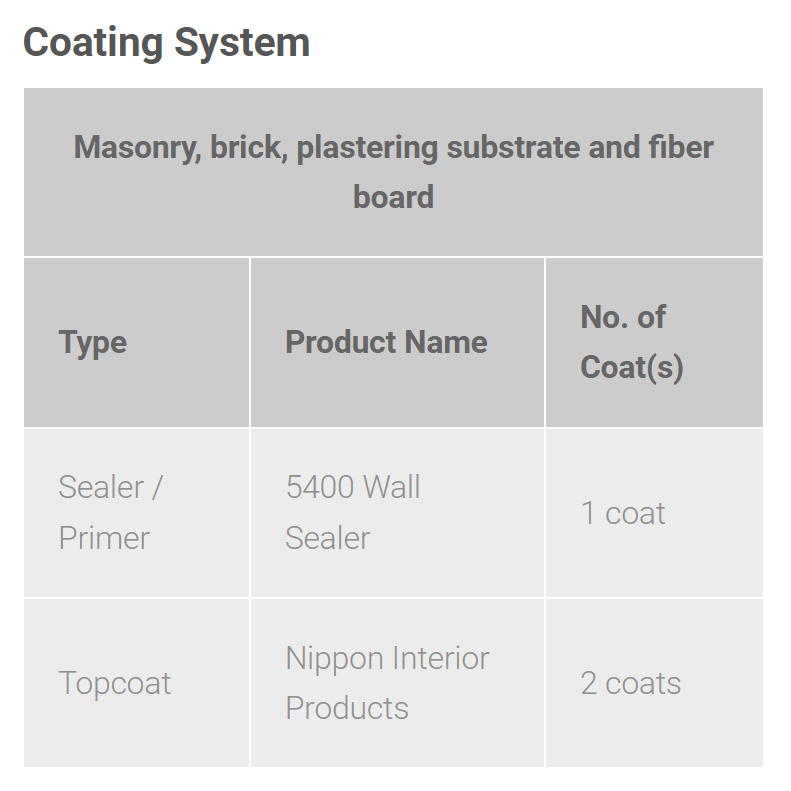Select the Product Name column header
This screenshot has height=791, width=791.
[x=386, y=342]
